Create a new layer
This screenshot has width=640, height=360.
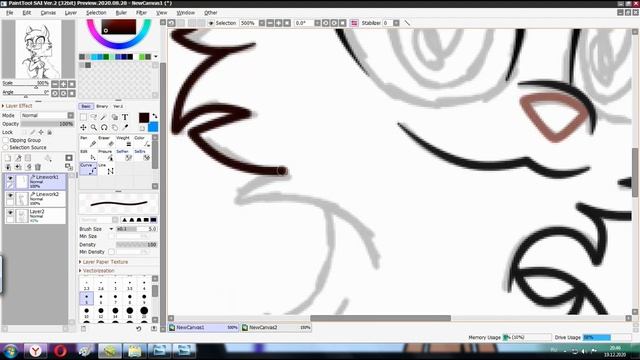[x=8, y=158]
